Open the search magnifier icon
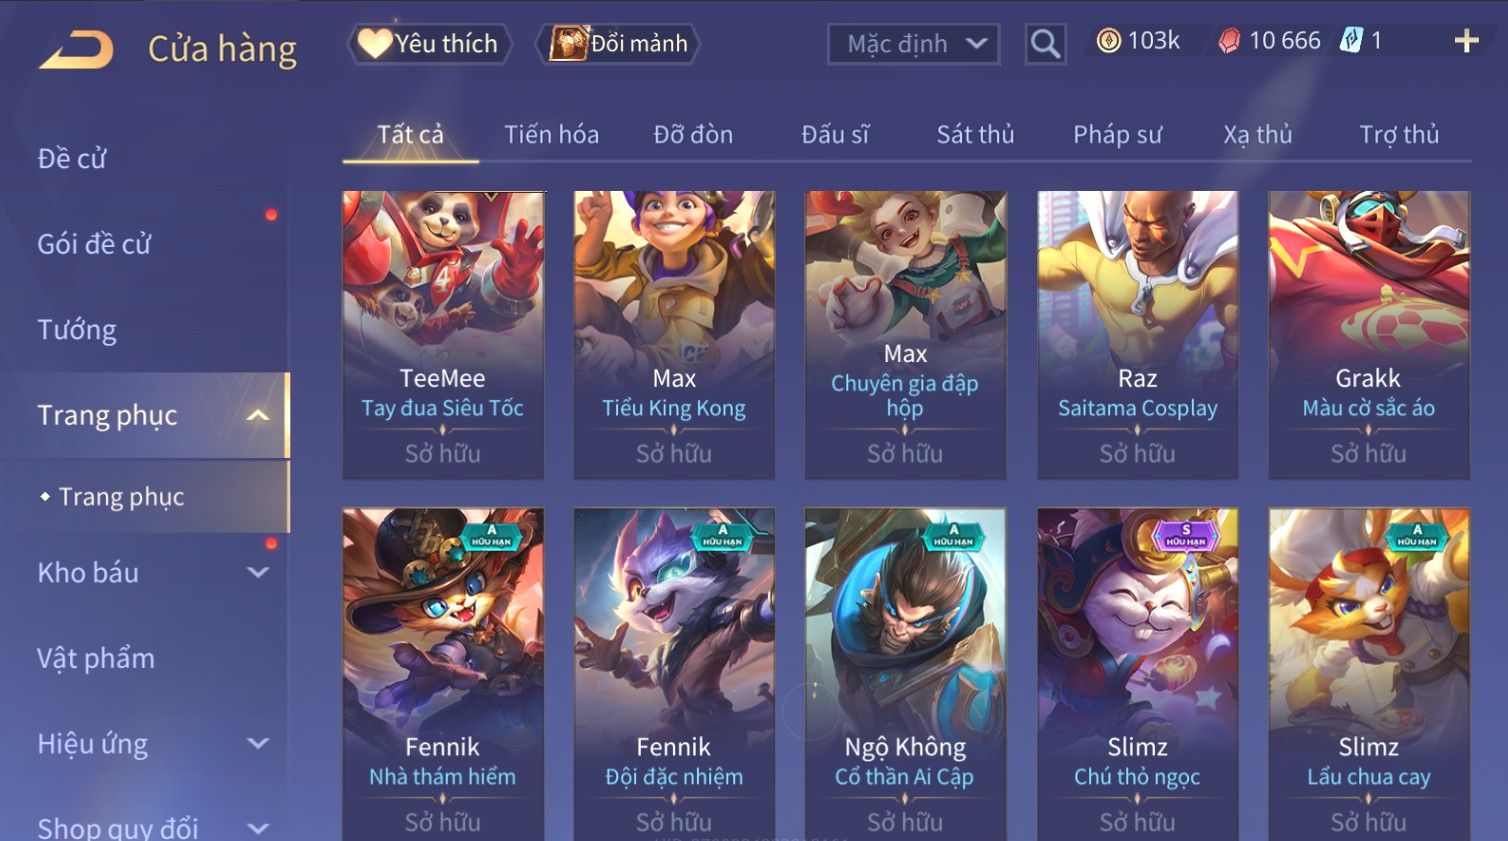Image resolution: width=1508 pixels, height=841 pixels. point(1045,44)
